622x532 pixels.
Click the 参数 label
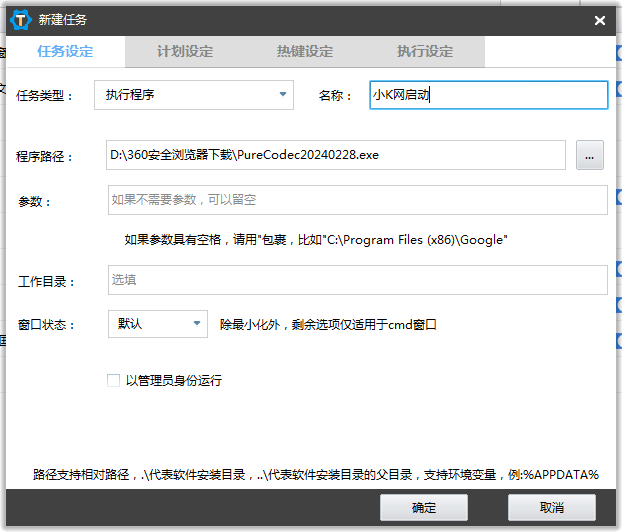point(34,202)
